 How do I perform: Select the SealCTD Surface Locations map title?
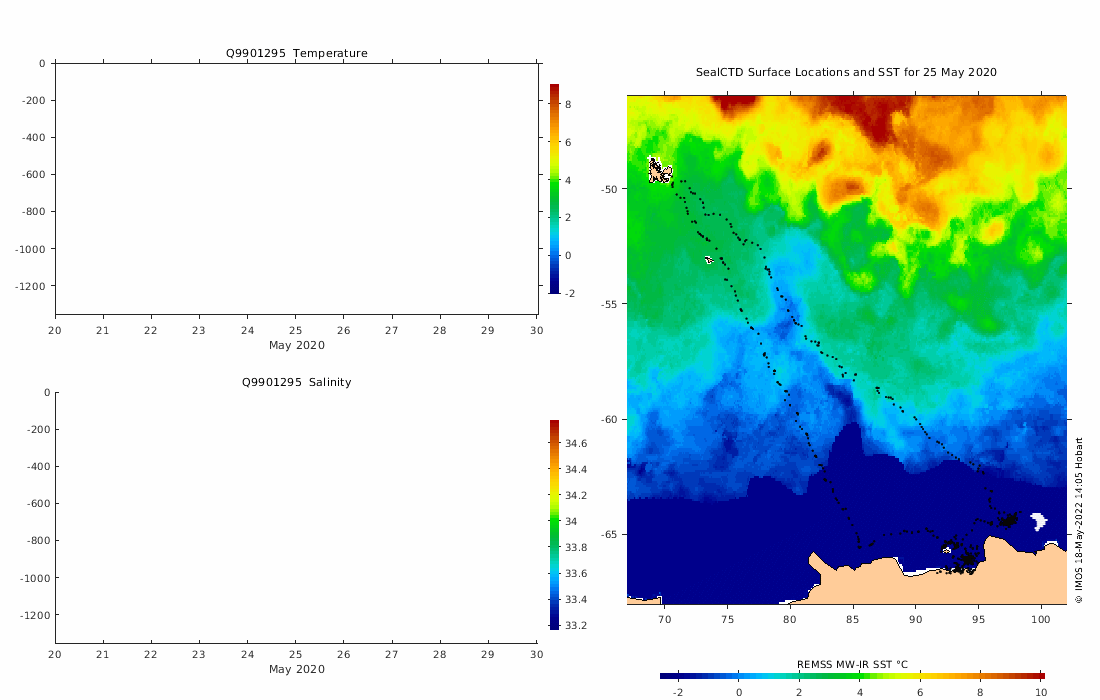846,72
